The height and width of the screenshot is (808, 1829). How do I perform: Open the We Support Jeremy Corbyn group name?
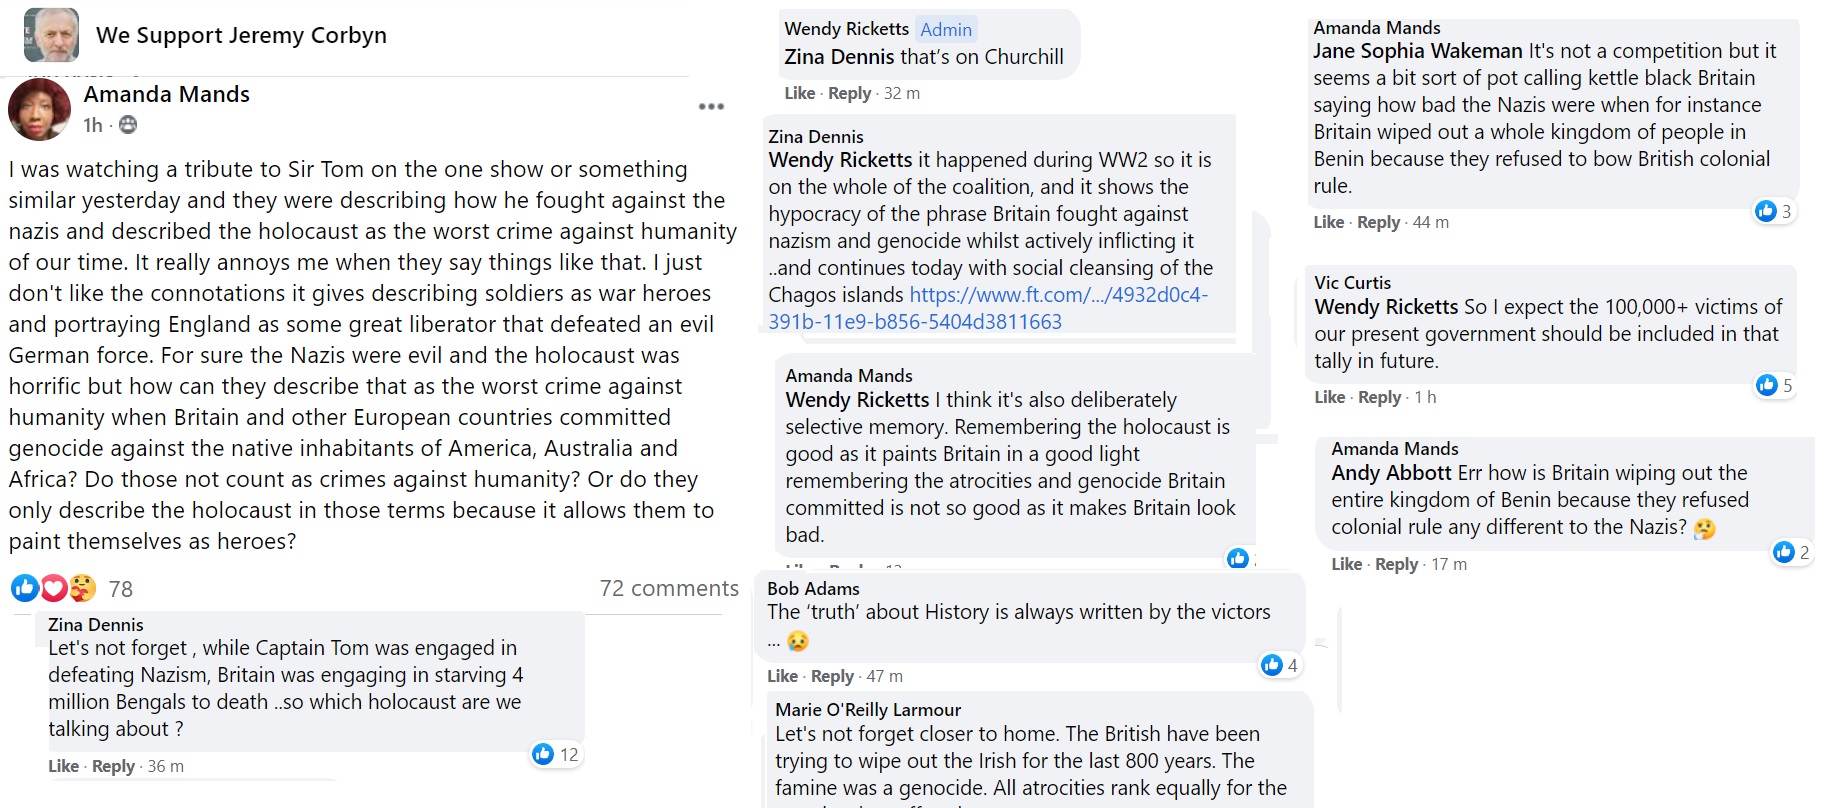[x=241, y=35]
